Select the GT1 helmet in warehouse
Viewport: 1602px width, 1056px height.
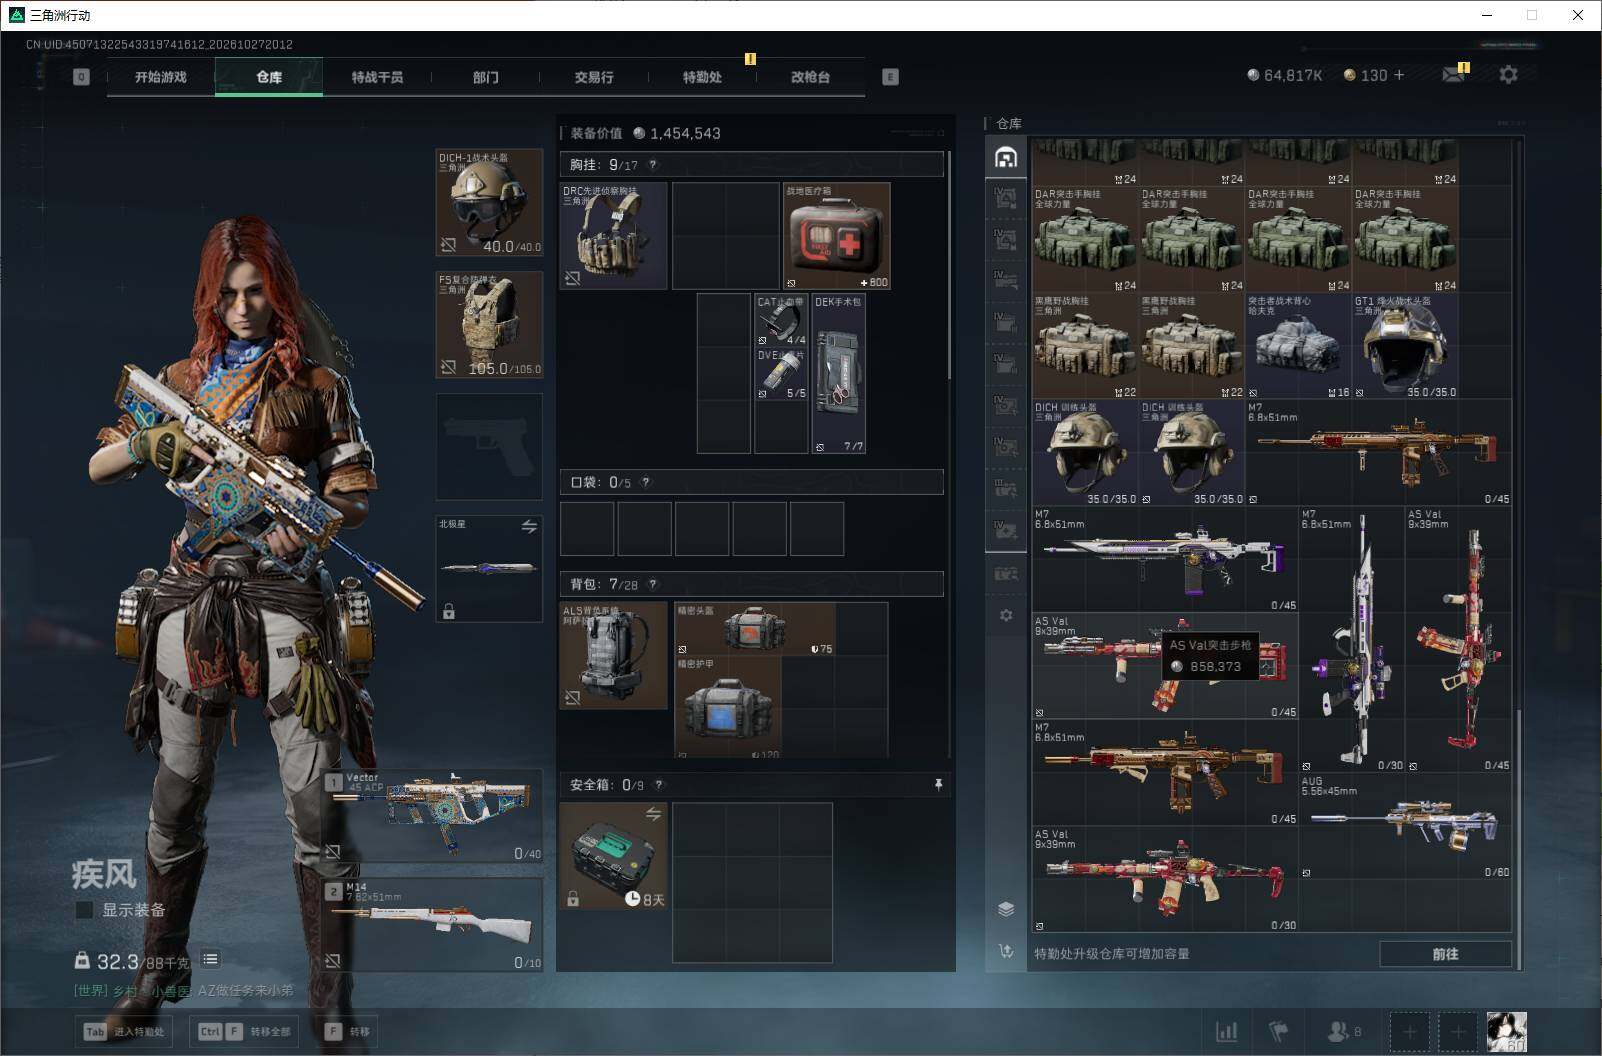pos(1405,346)
